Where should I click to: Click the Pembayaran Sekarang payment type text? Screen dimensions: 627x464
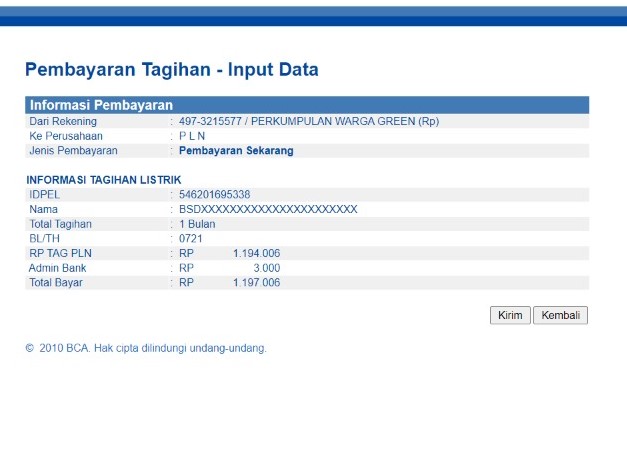[236, 151]
